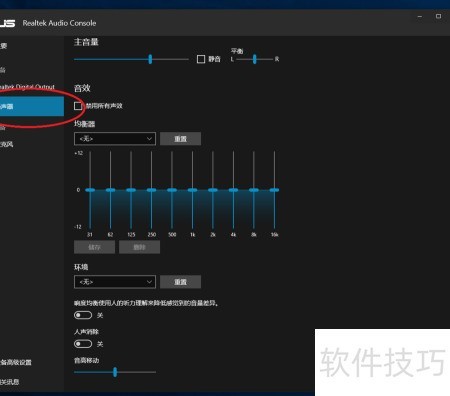Screen dimensions: 450x396
Task: Click the 8k equalizer band handle
Action: pyautogui.click(x=254, y=190)
